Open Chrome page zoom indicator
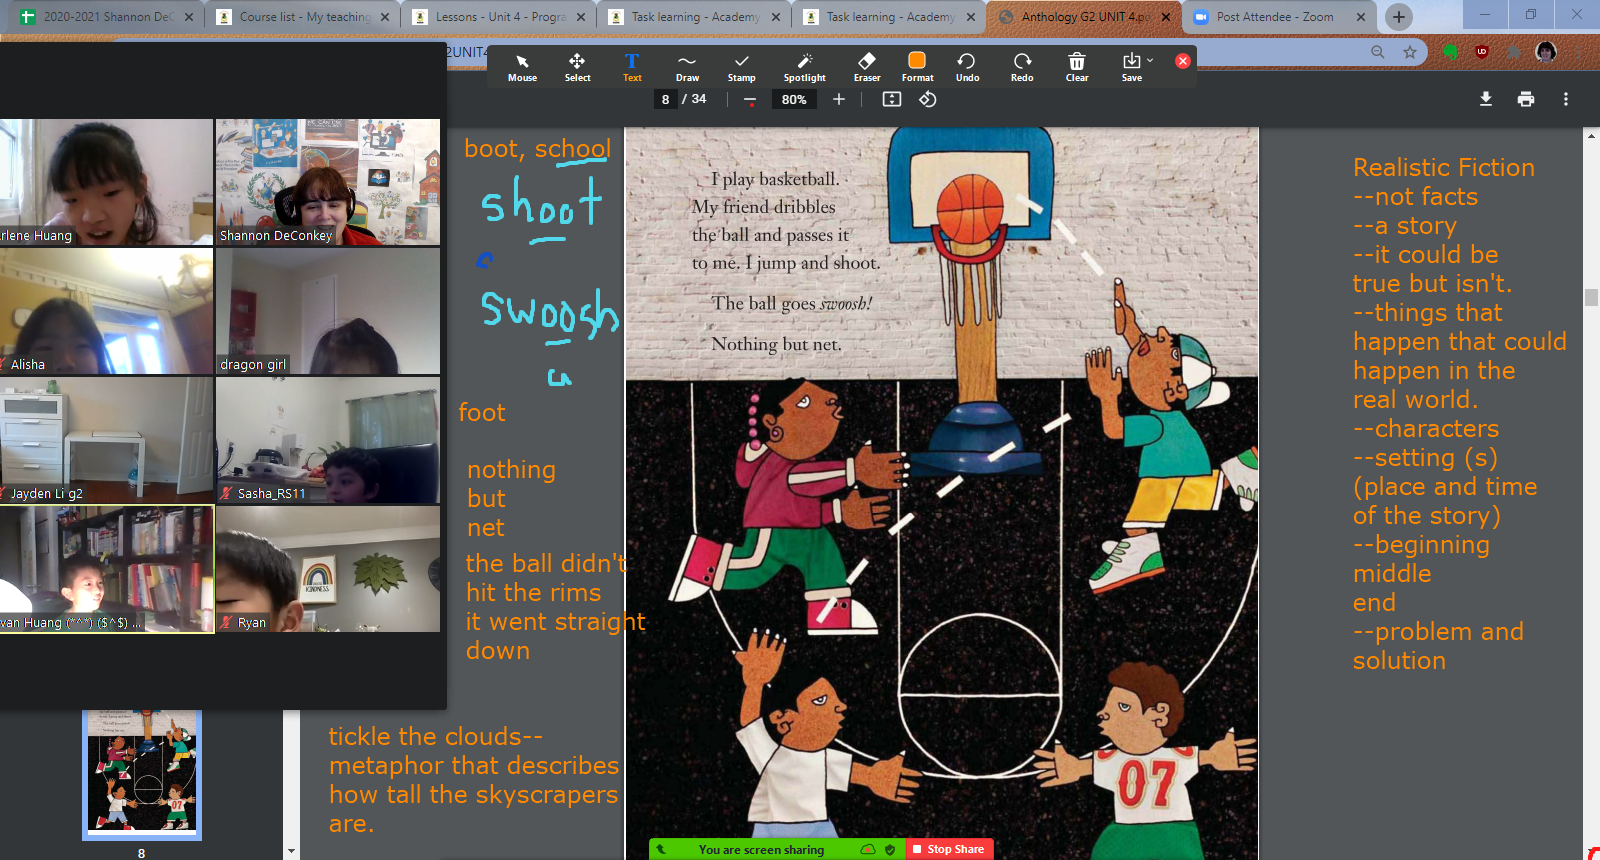Image resolution: width=1600 pixels, height=860 pixels. pyautogui.click(x=1378, y=52)
